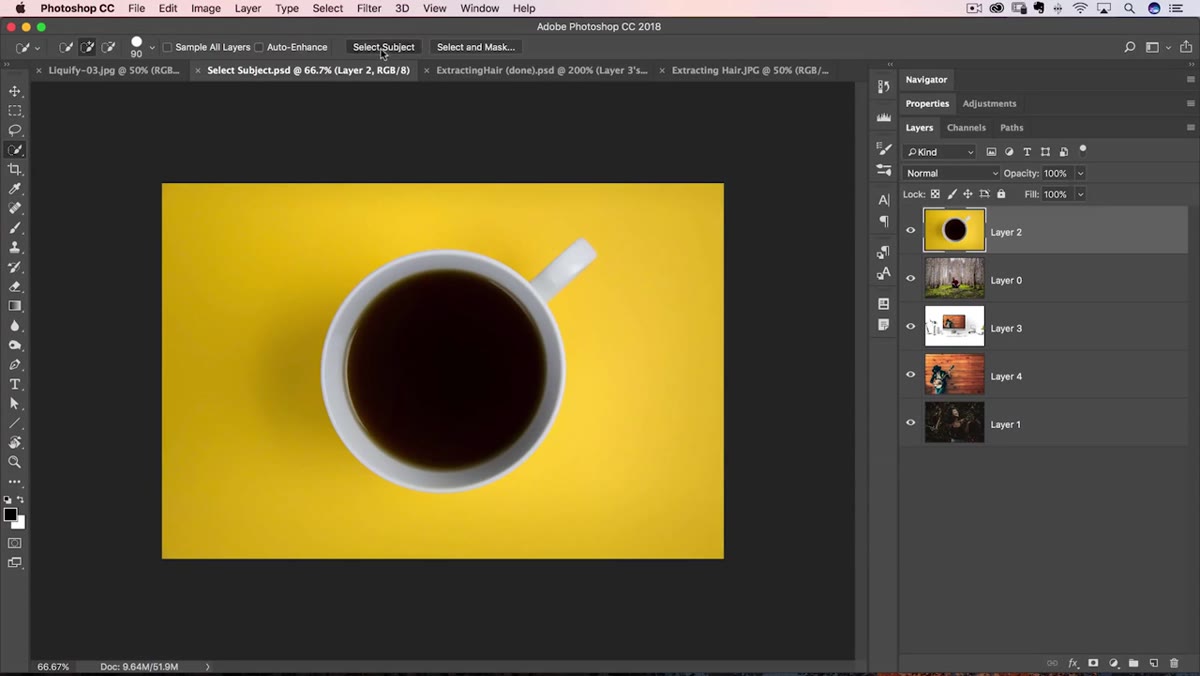Select the Eraser tool
The image size is (1200, 676).
pyautogui.click(x=15, y=286)
